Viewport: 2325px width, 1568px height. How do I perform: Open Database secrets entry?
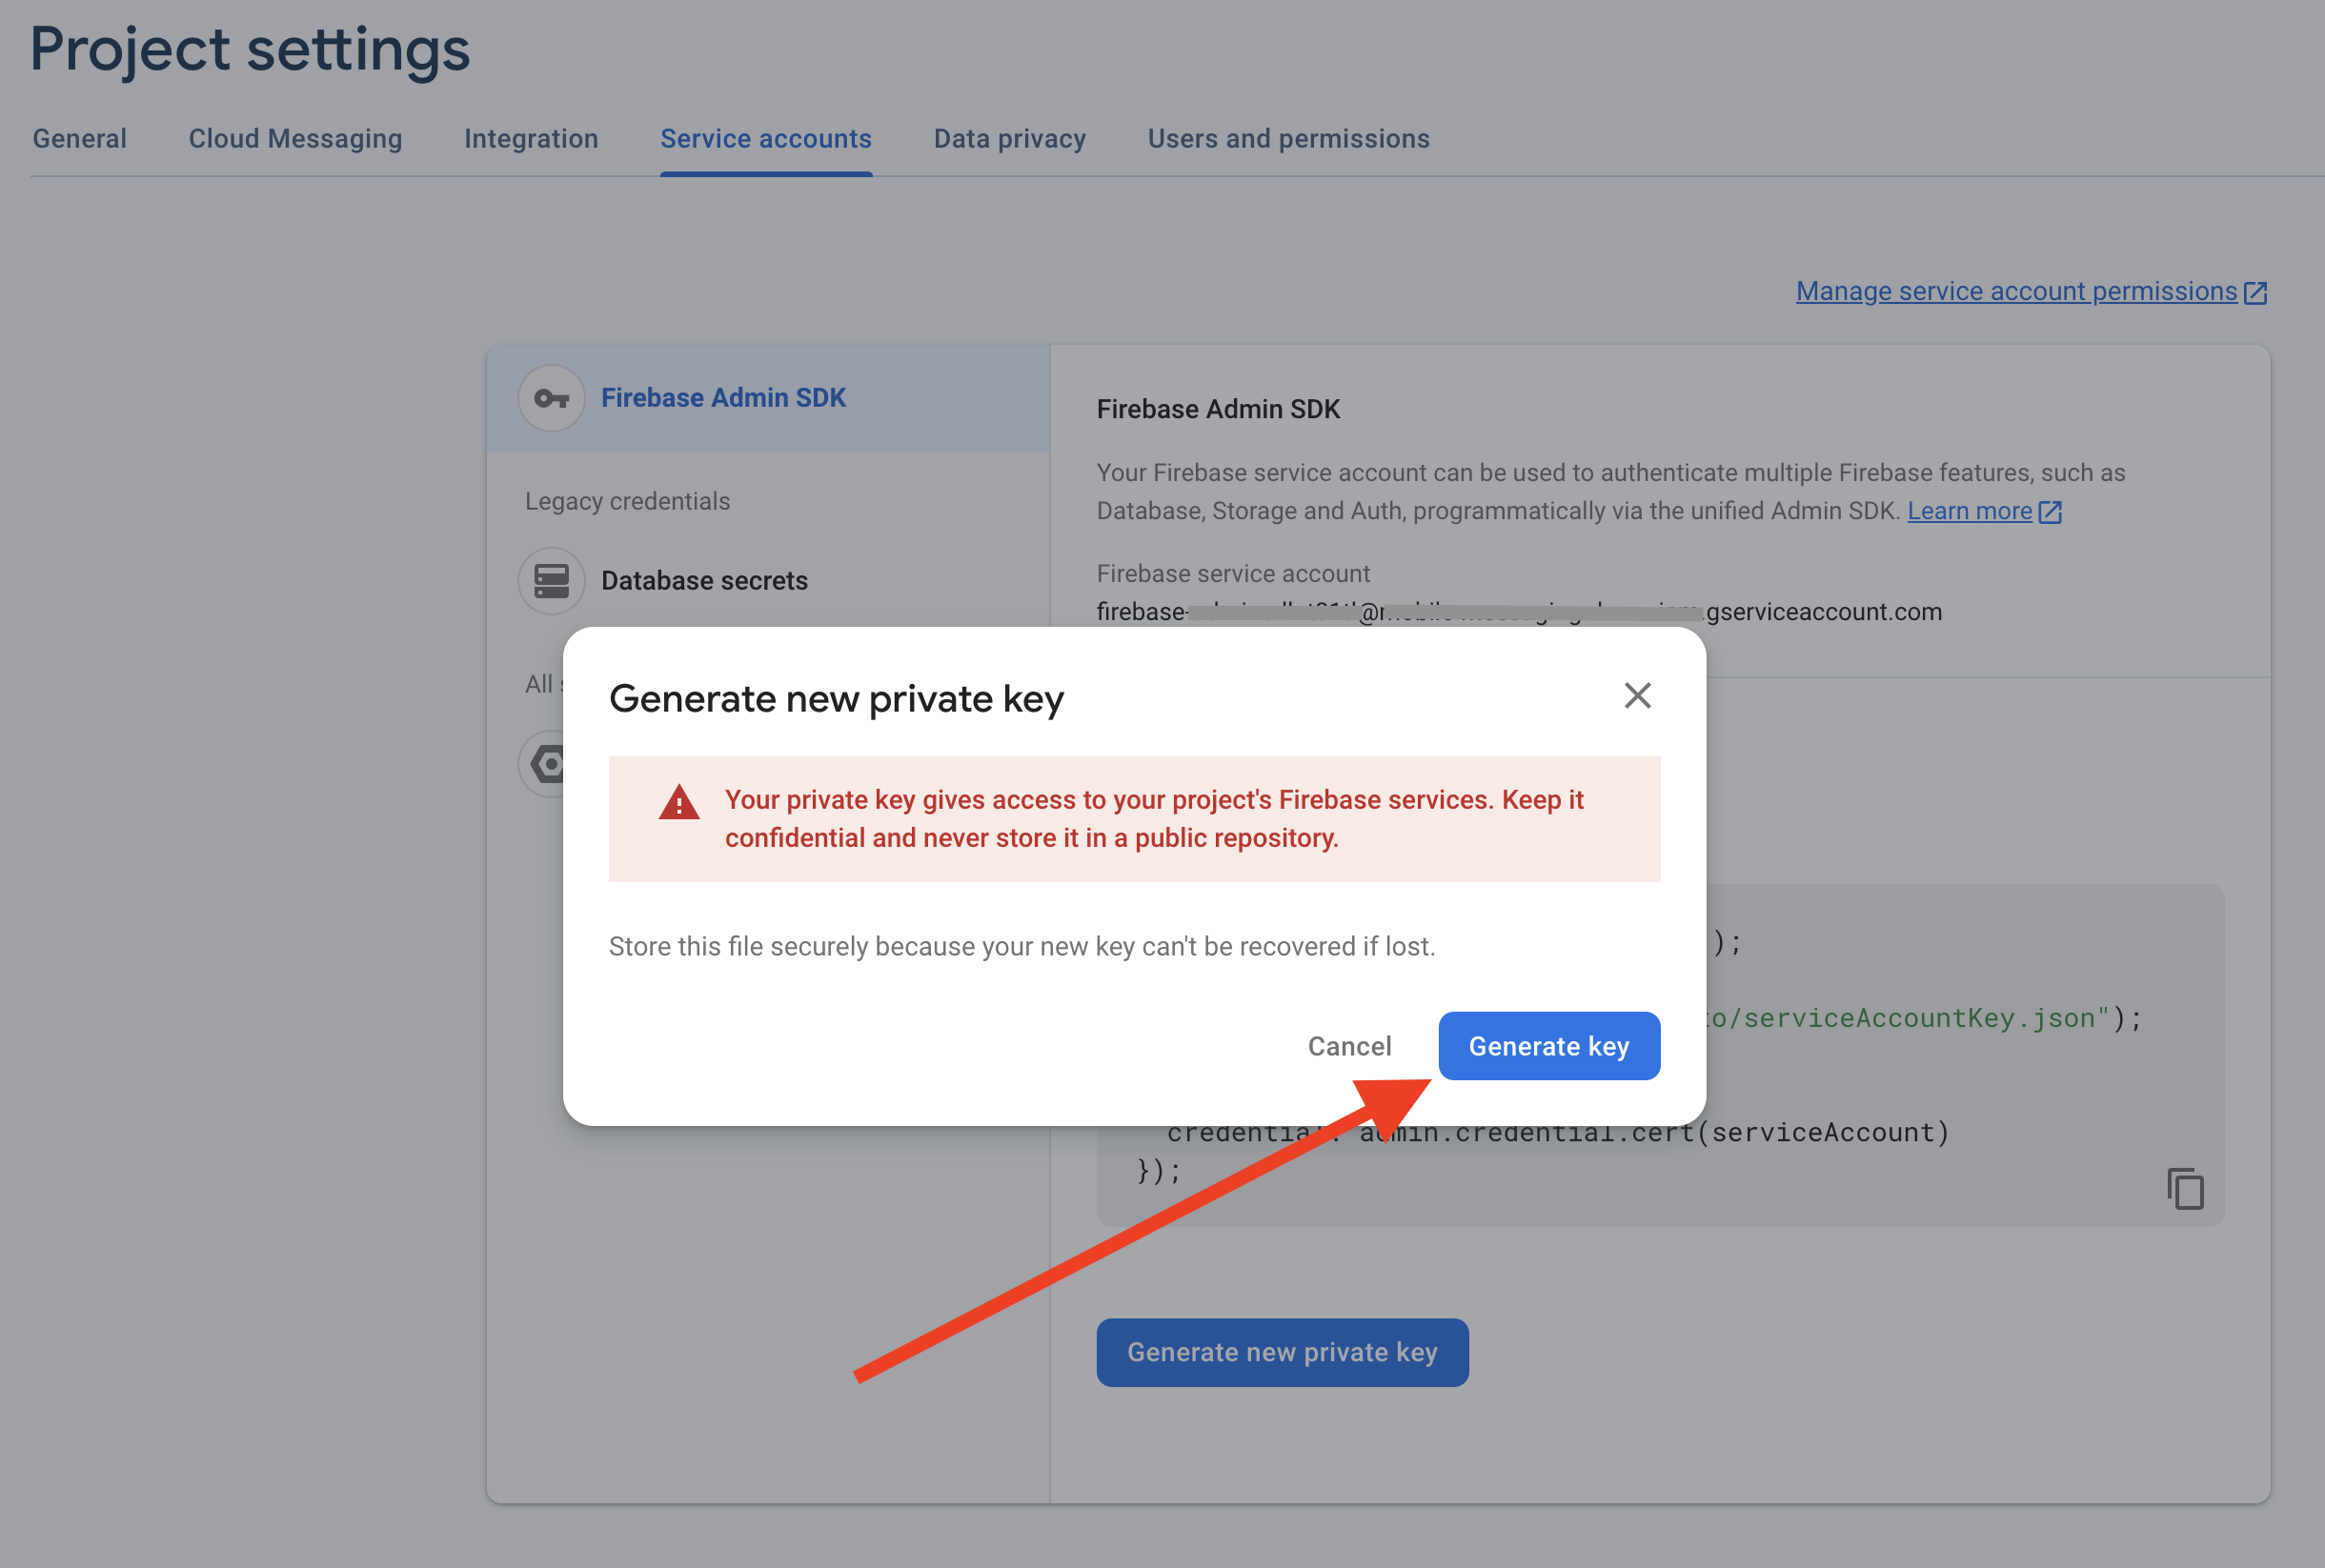click(x=704, y=581)
